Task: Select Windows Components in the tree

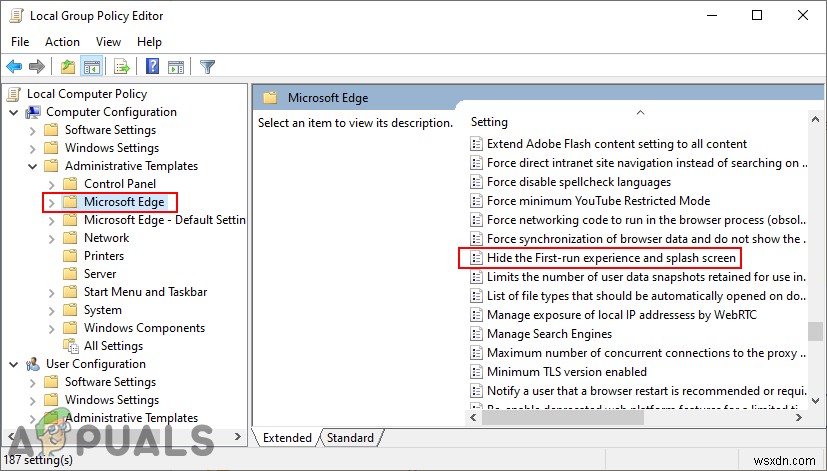Action: coord(144,328)
